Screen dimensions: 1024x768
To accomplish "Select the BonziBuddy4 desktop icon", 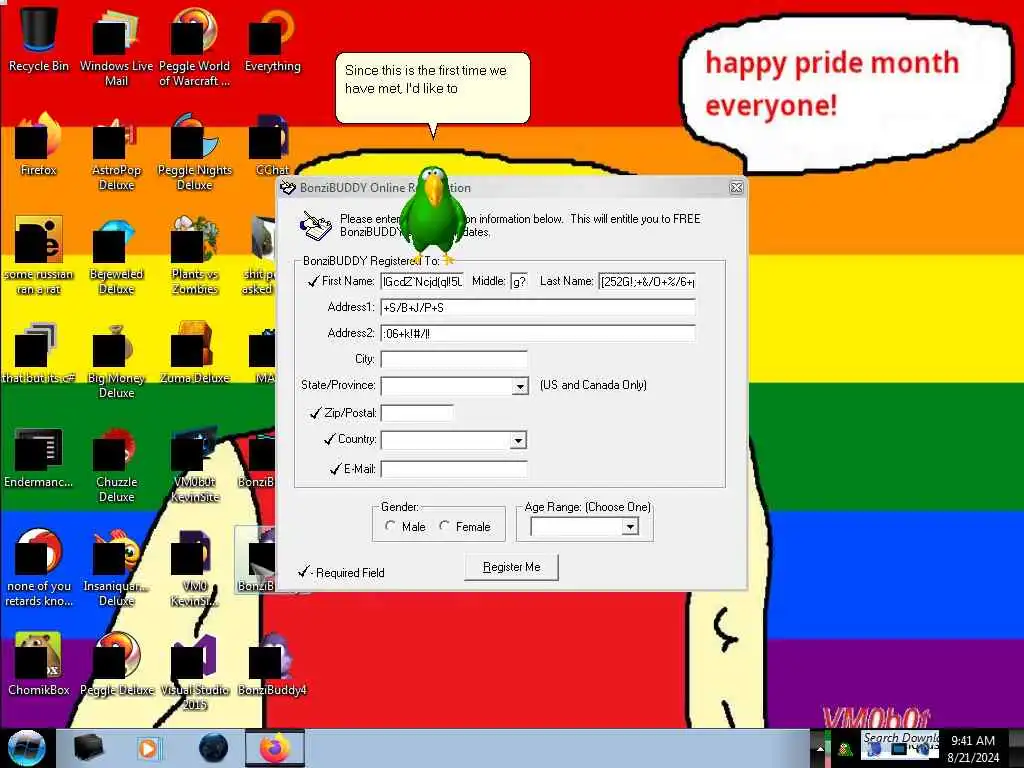I will 272,664.
